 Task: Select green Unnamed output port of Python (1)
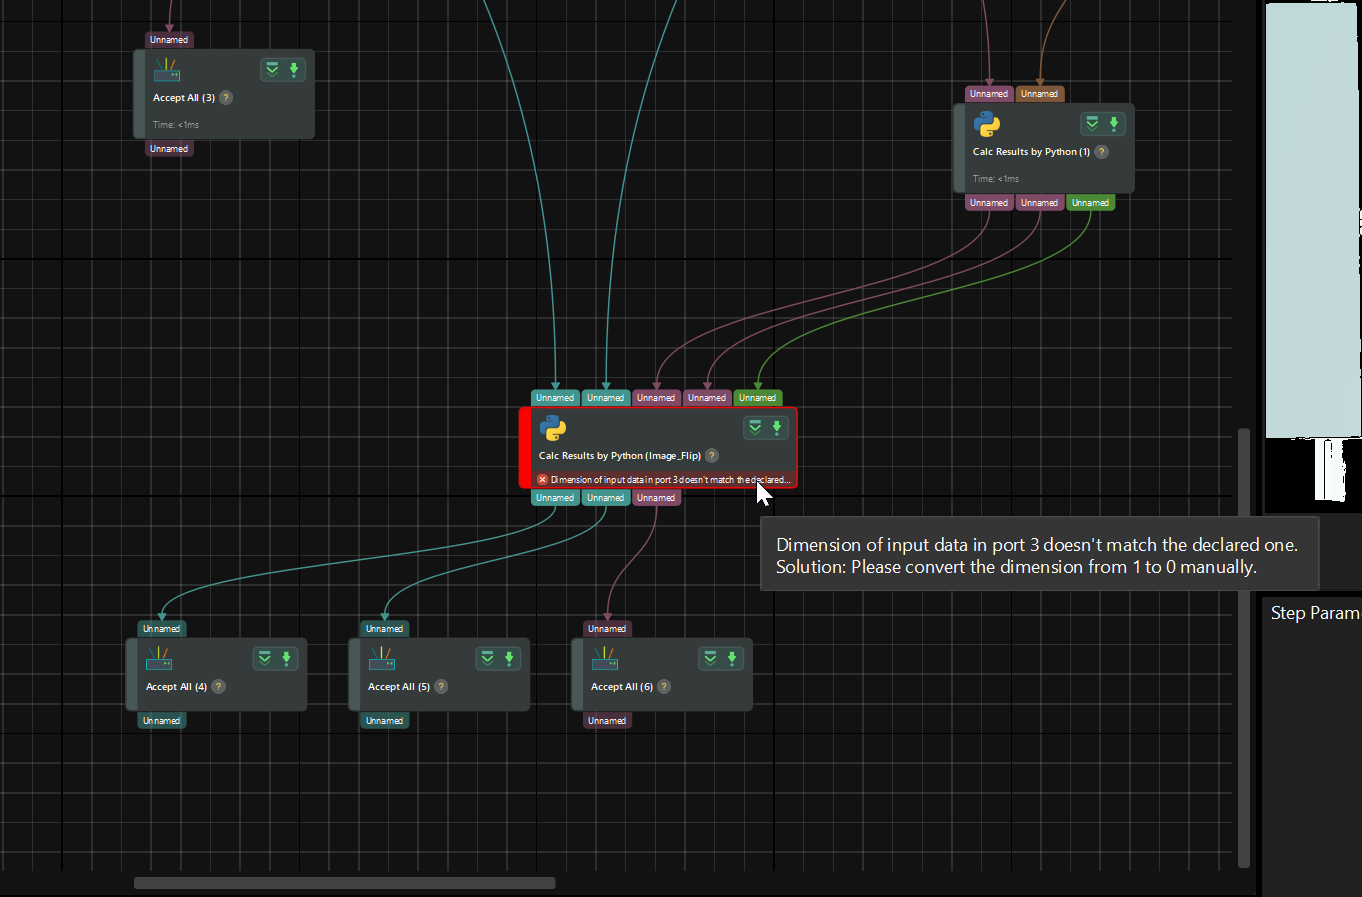point(1090,203)
